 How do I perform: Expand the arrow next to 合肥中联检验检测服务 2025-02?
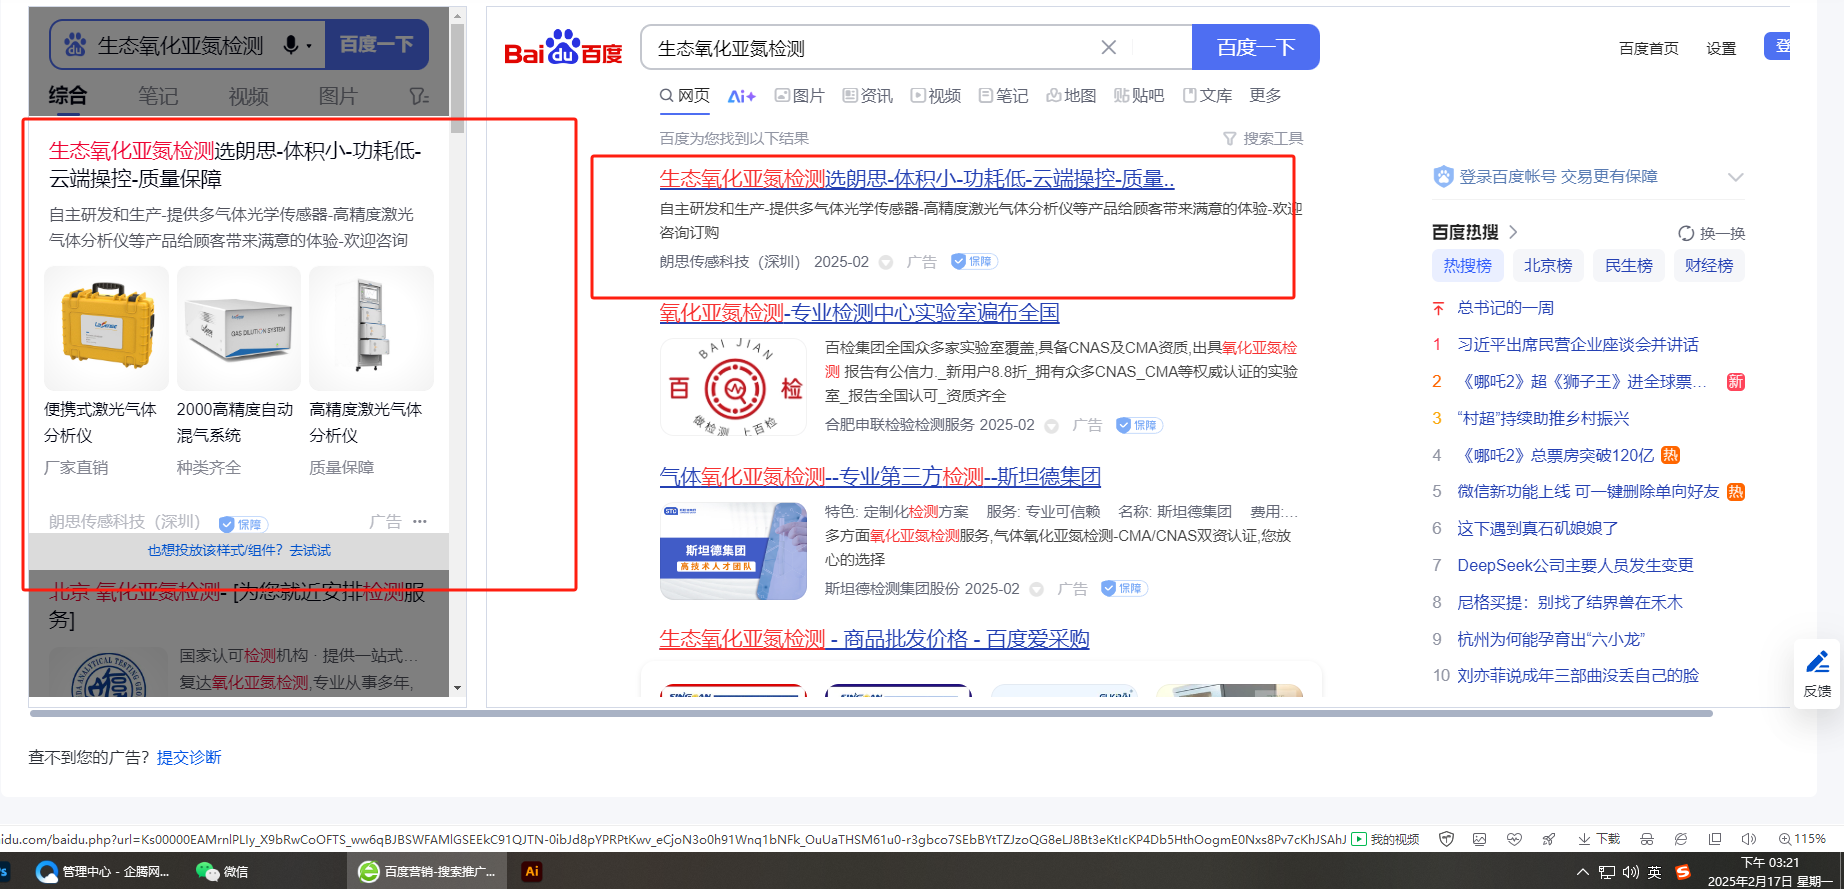coord(1051,426)
